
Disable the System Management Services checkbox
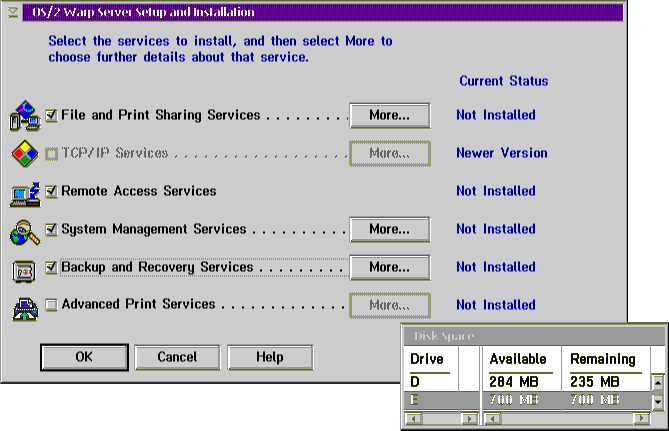pos(52,229)
